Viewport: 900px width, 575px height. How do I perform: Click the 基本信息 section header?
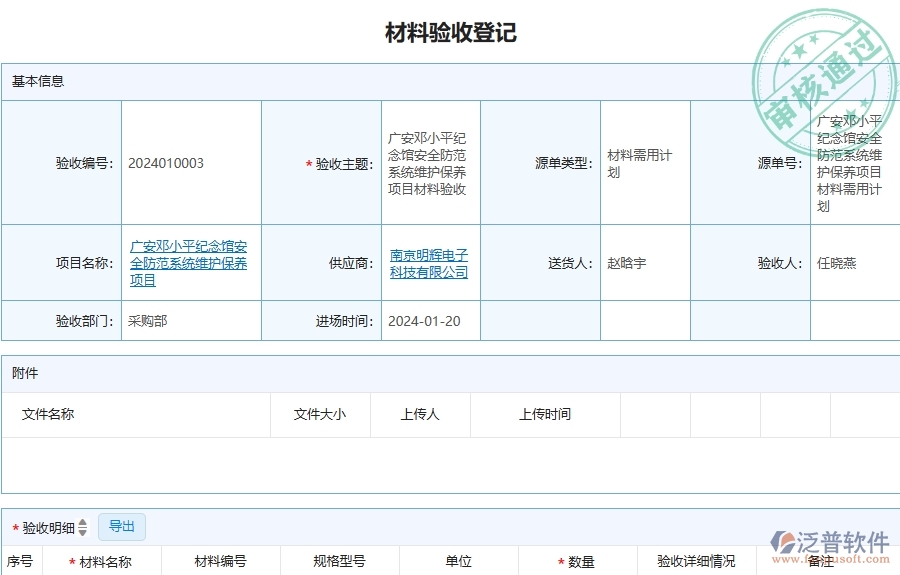[38, 81]
